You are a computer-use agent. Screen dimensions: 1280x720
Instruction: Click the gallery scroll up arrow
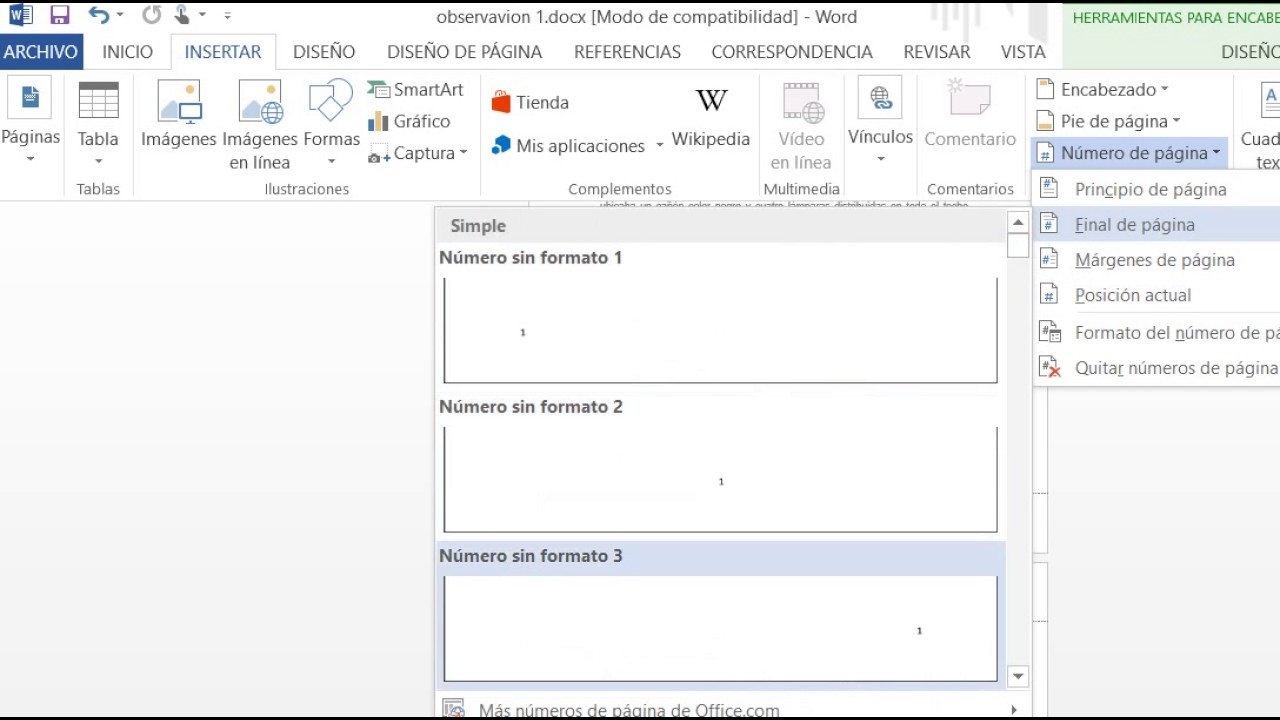(x=1018, y=223)
